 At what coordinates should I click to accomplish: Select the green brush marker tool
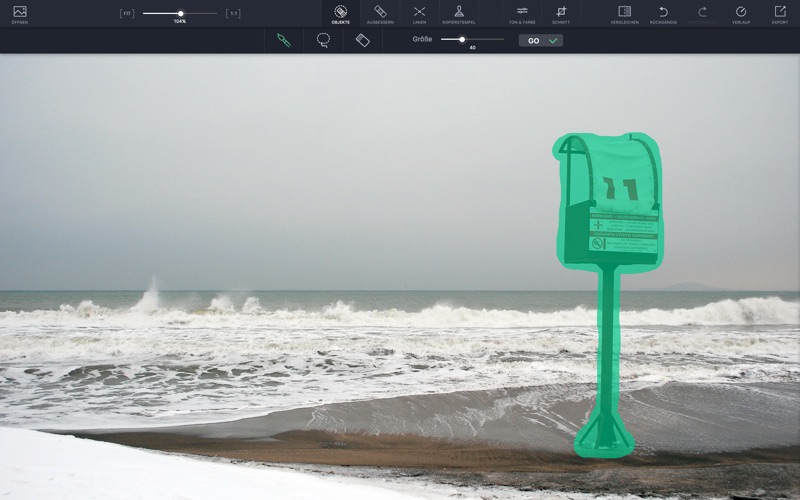point(284,40)
